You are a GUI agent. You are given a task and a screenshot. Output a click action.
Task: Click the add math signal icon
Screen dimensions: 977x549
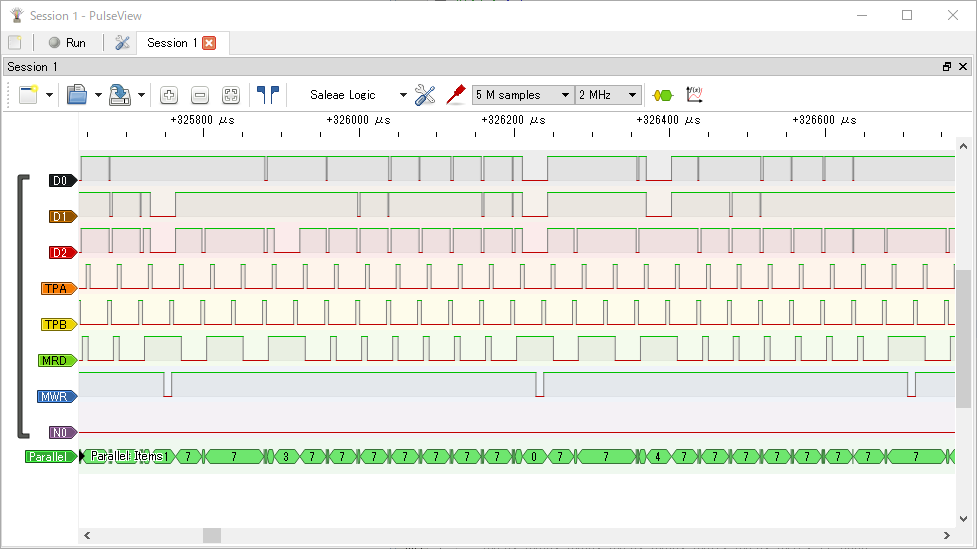pyautogui.click(x=694, y=95)
